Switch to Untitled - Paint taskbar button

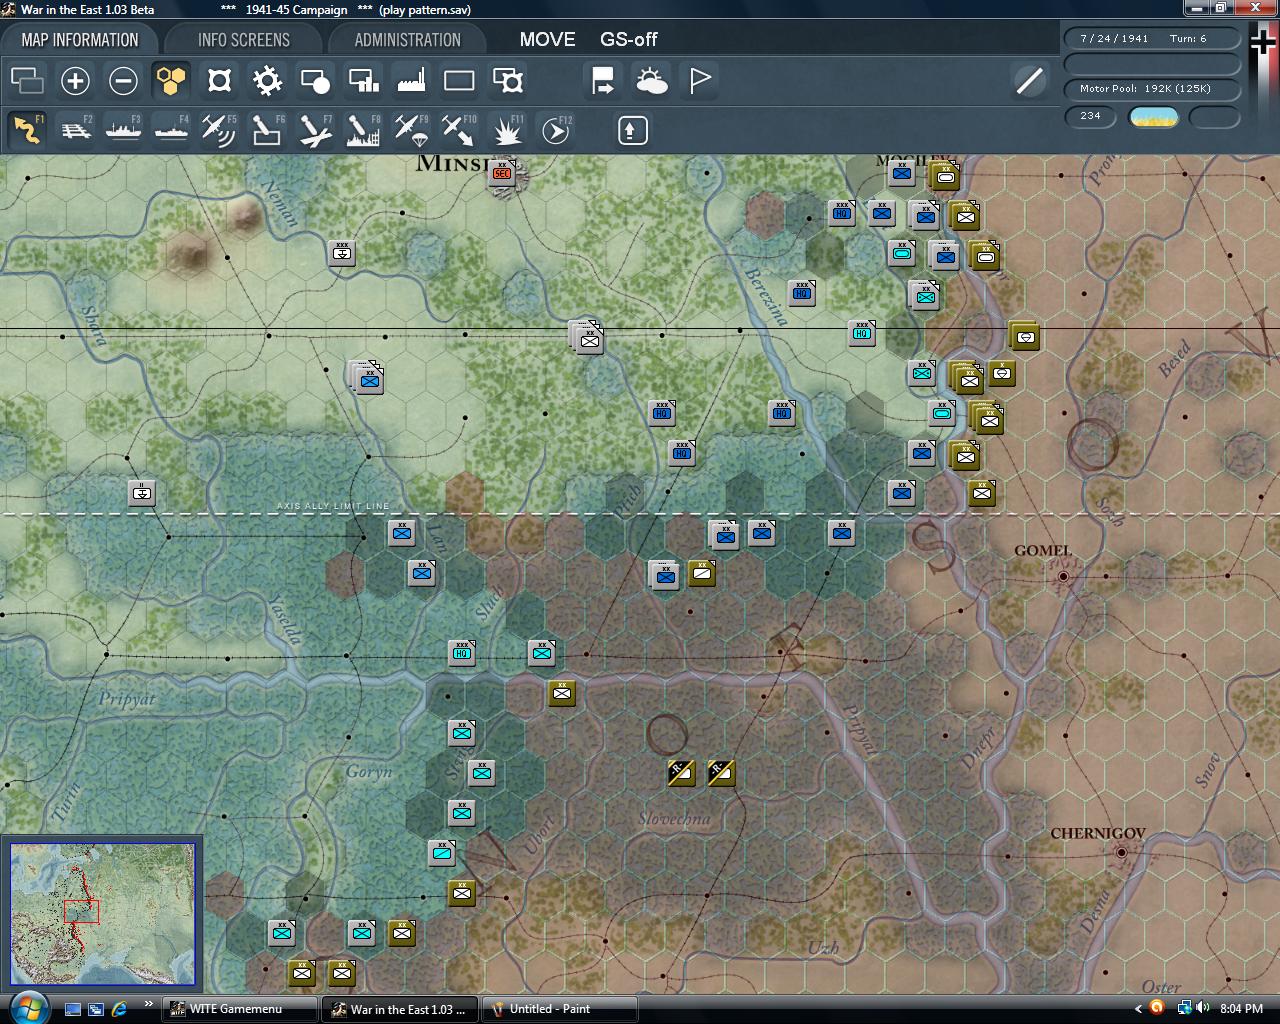pyautogui.click(x=560, y=1009)
